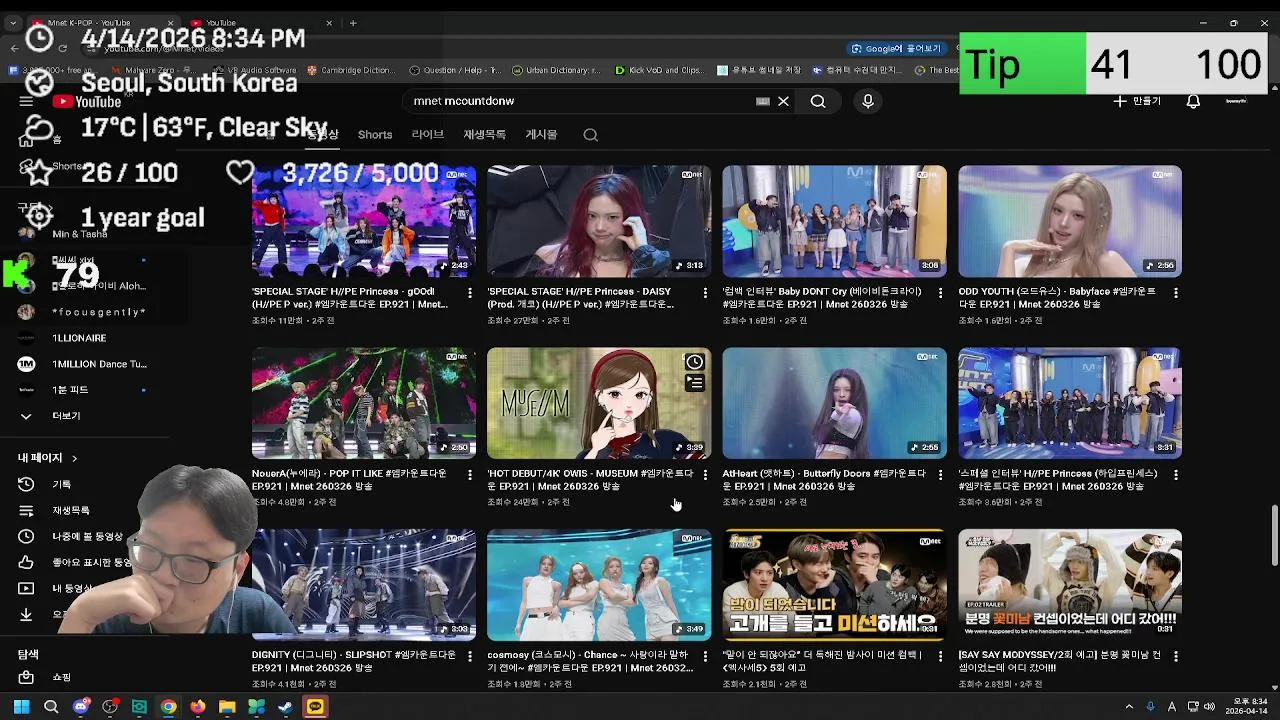The image size is (1280, 720).
Task: Open the 1MILLION Dance subscription channel
Action: tap(85, 364)
